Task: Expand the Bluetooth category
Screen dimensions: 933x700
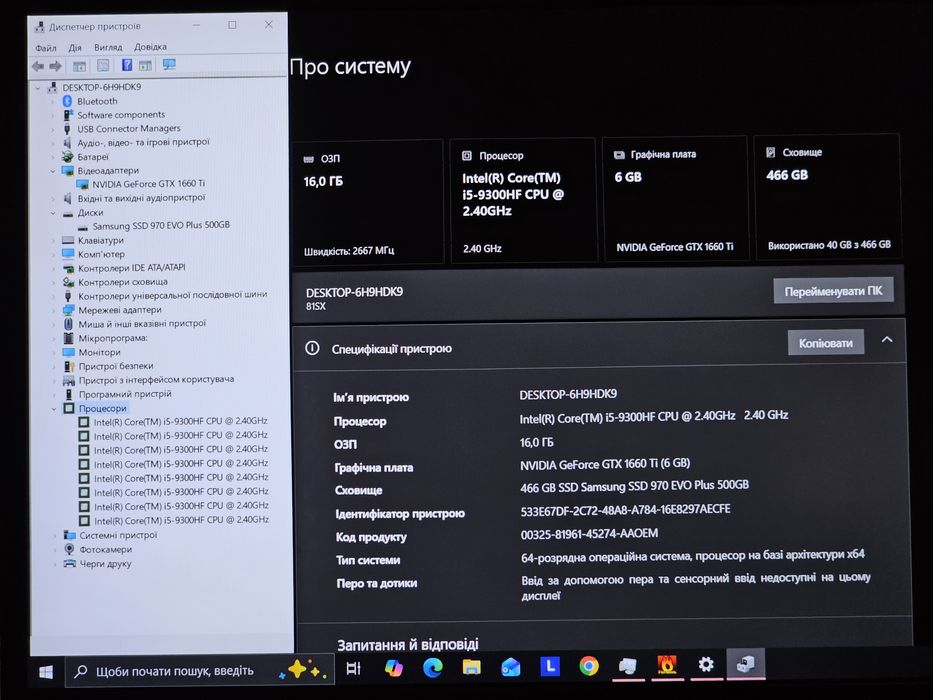Action: coord(53,102)
